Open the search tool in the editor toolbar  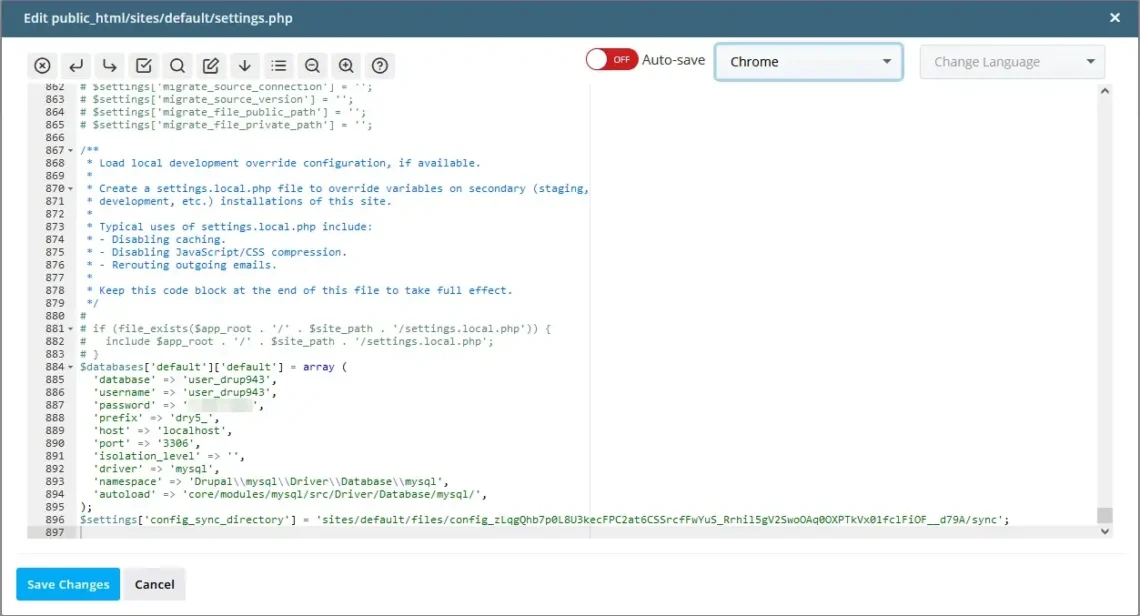pos(178,65)
